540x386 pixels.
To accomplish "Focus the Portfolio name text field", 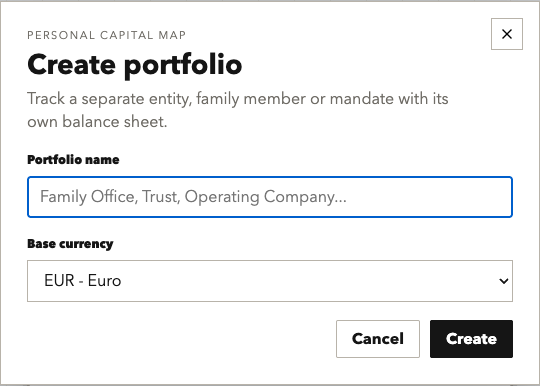I will (x=270, y=197).
